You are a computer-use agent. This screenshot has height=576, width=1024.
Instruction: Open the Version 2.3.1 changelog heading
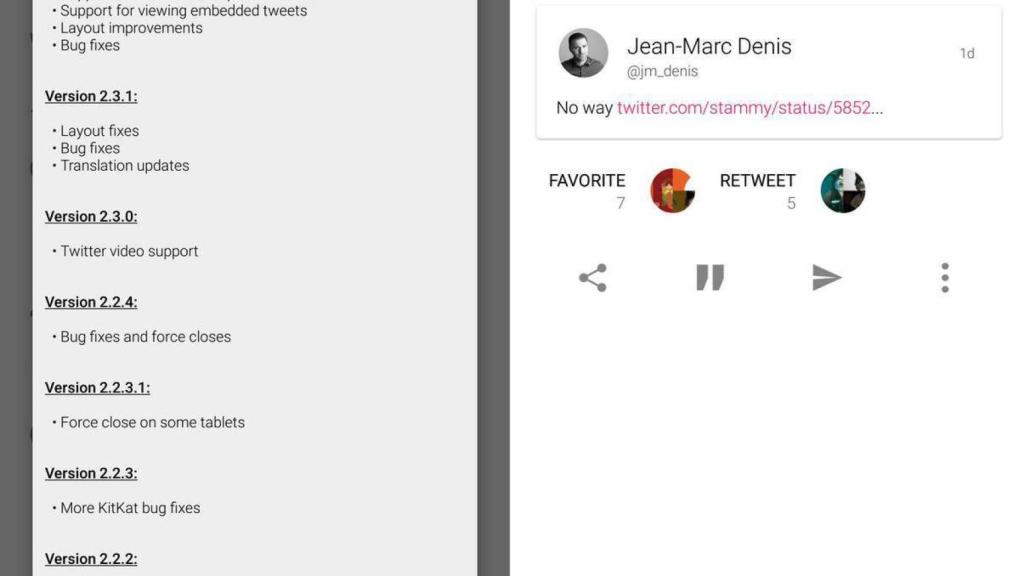(92, 95)
